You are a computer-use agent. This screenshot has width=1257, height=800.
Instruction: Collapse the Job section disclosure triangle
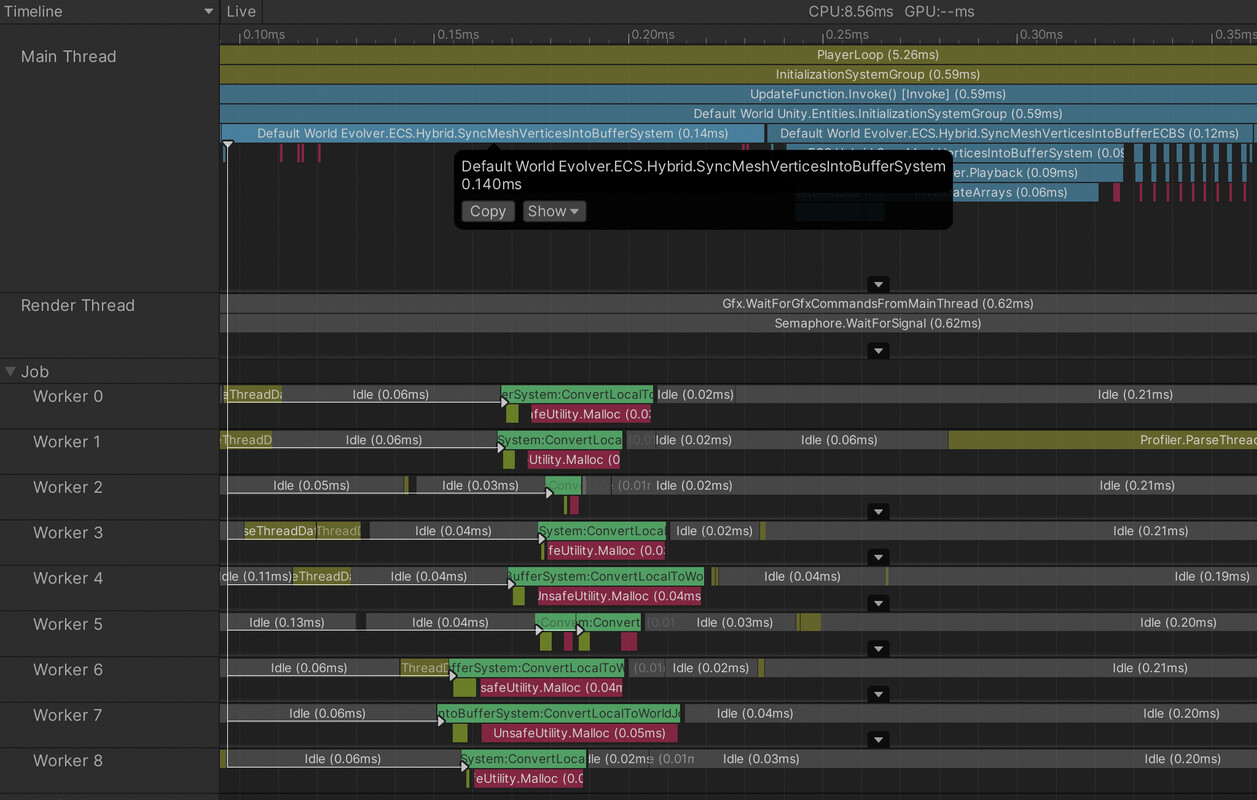pyautogui.click(x=10, y=371)
